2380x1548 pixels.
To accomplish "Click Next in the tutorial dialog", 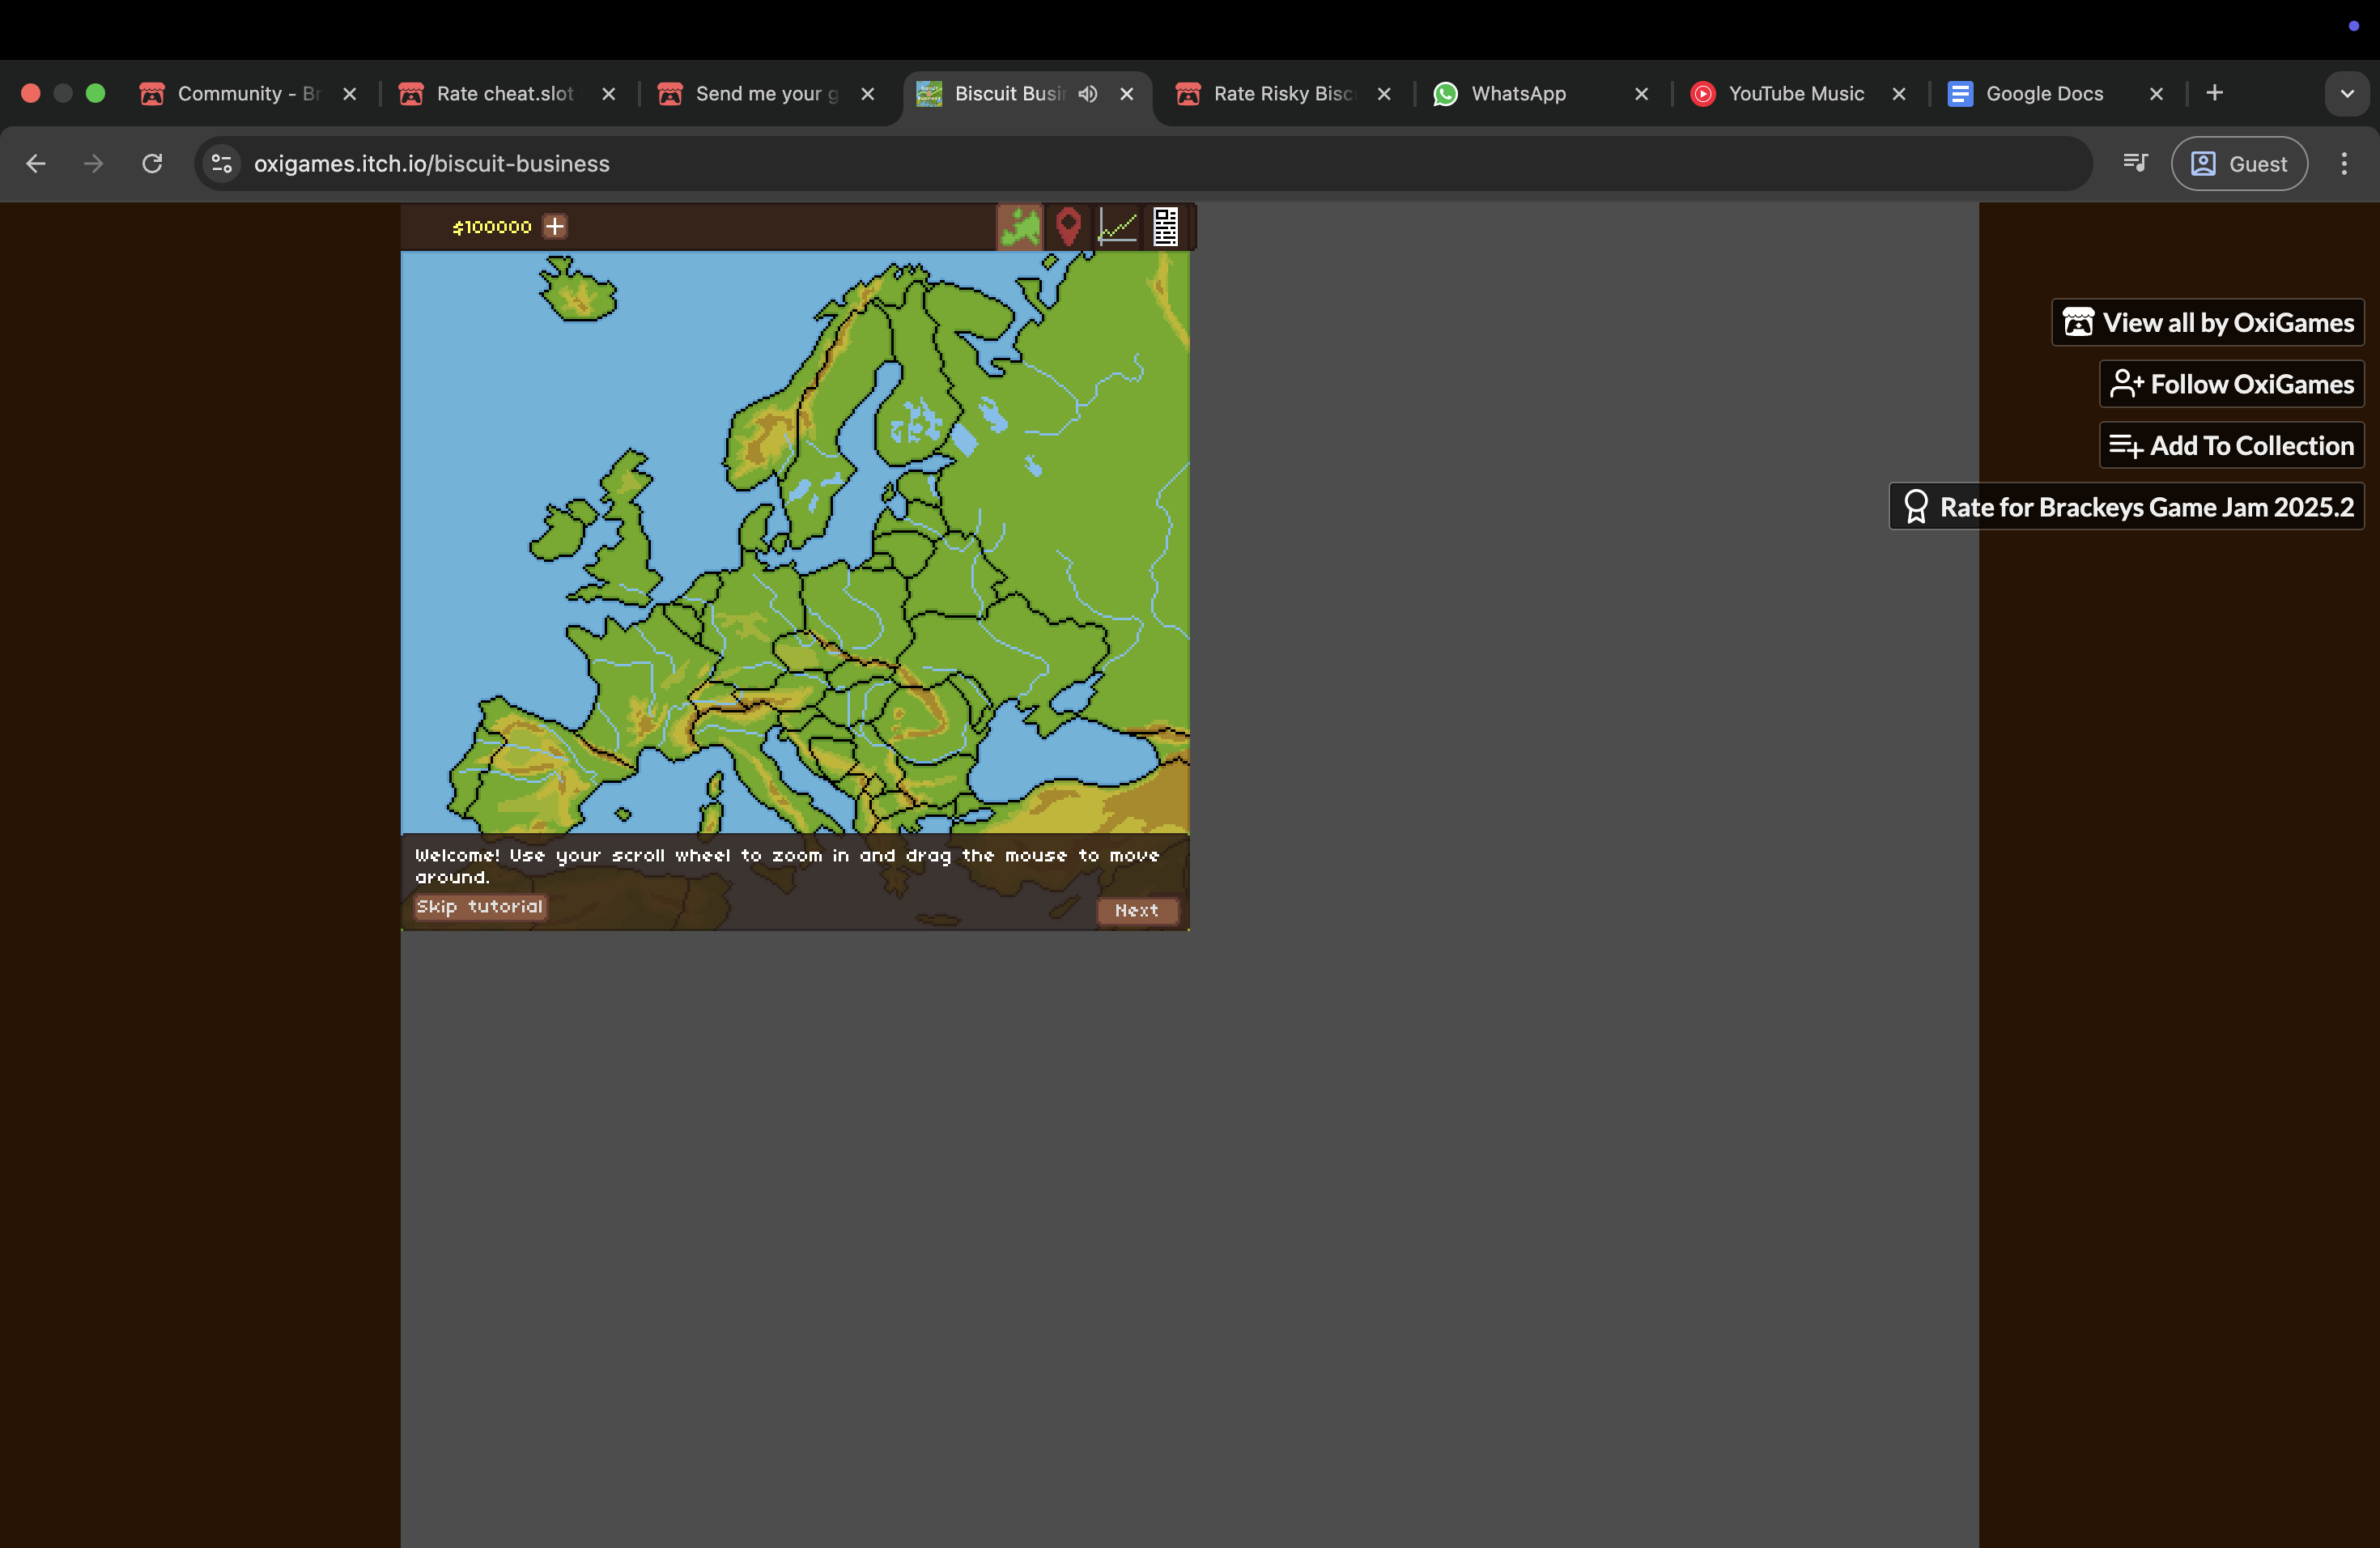I will (1137, 910).
